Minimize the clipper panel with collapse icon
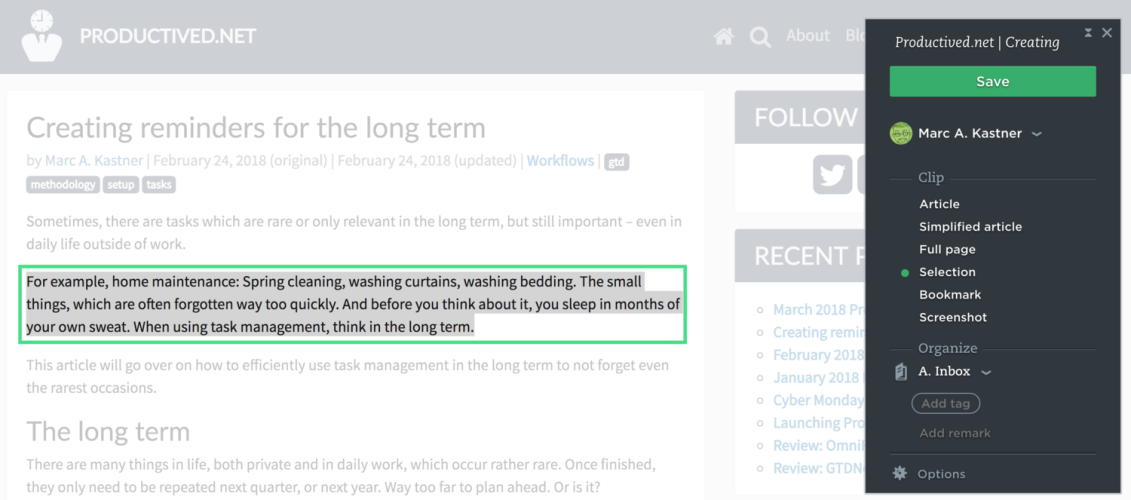 1088,32
